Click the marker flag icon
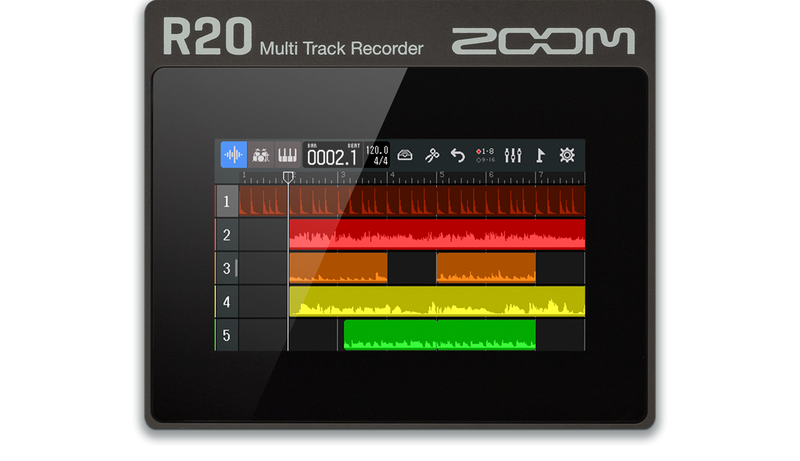The image size is (800, 461). 541,155
